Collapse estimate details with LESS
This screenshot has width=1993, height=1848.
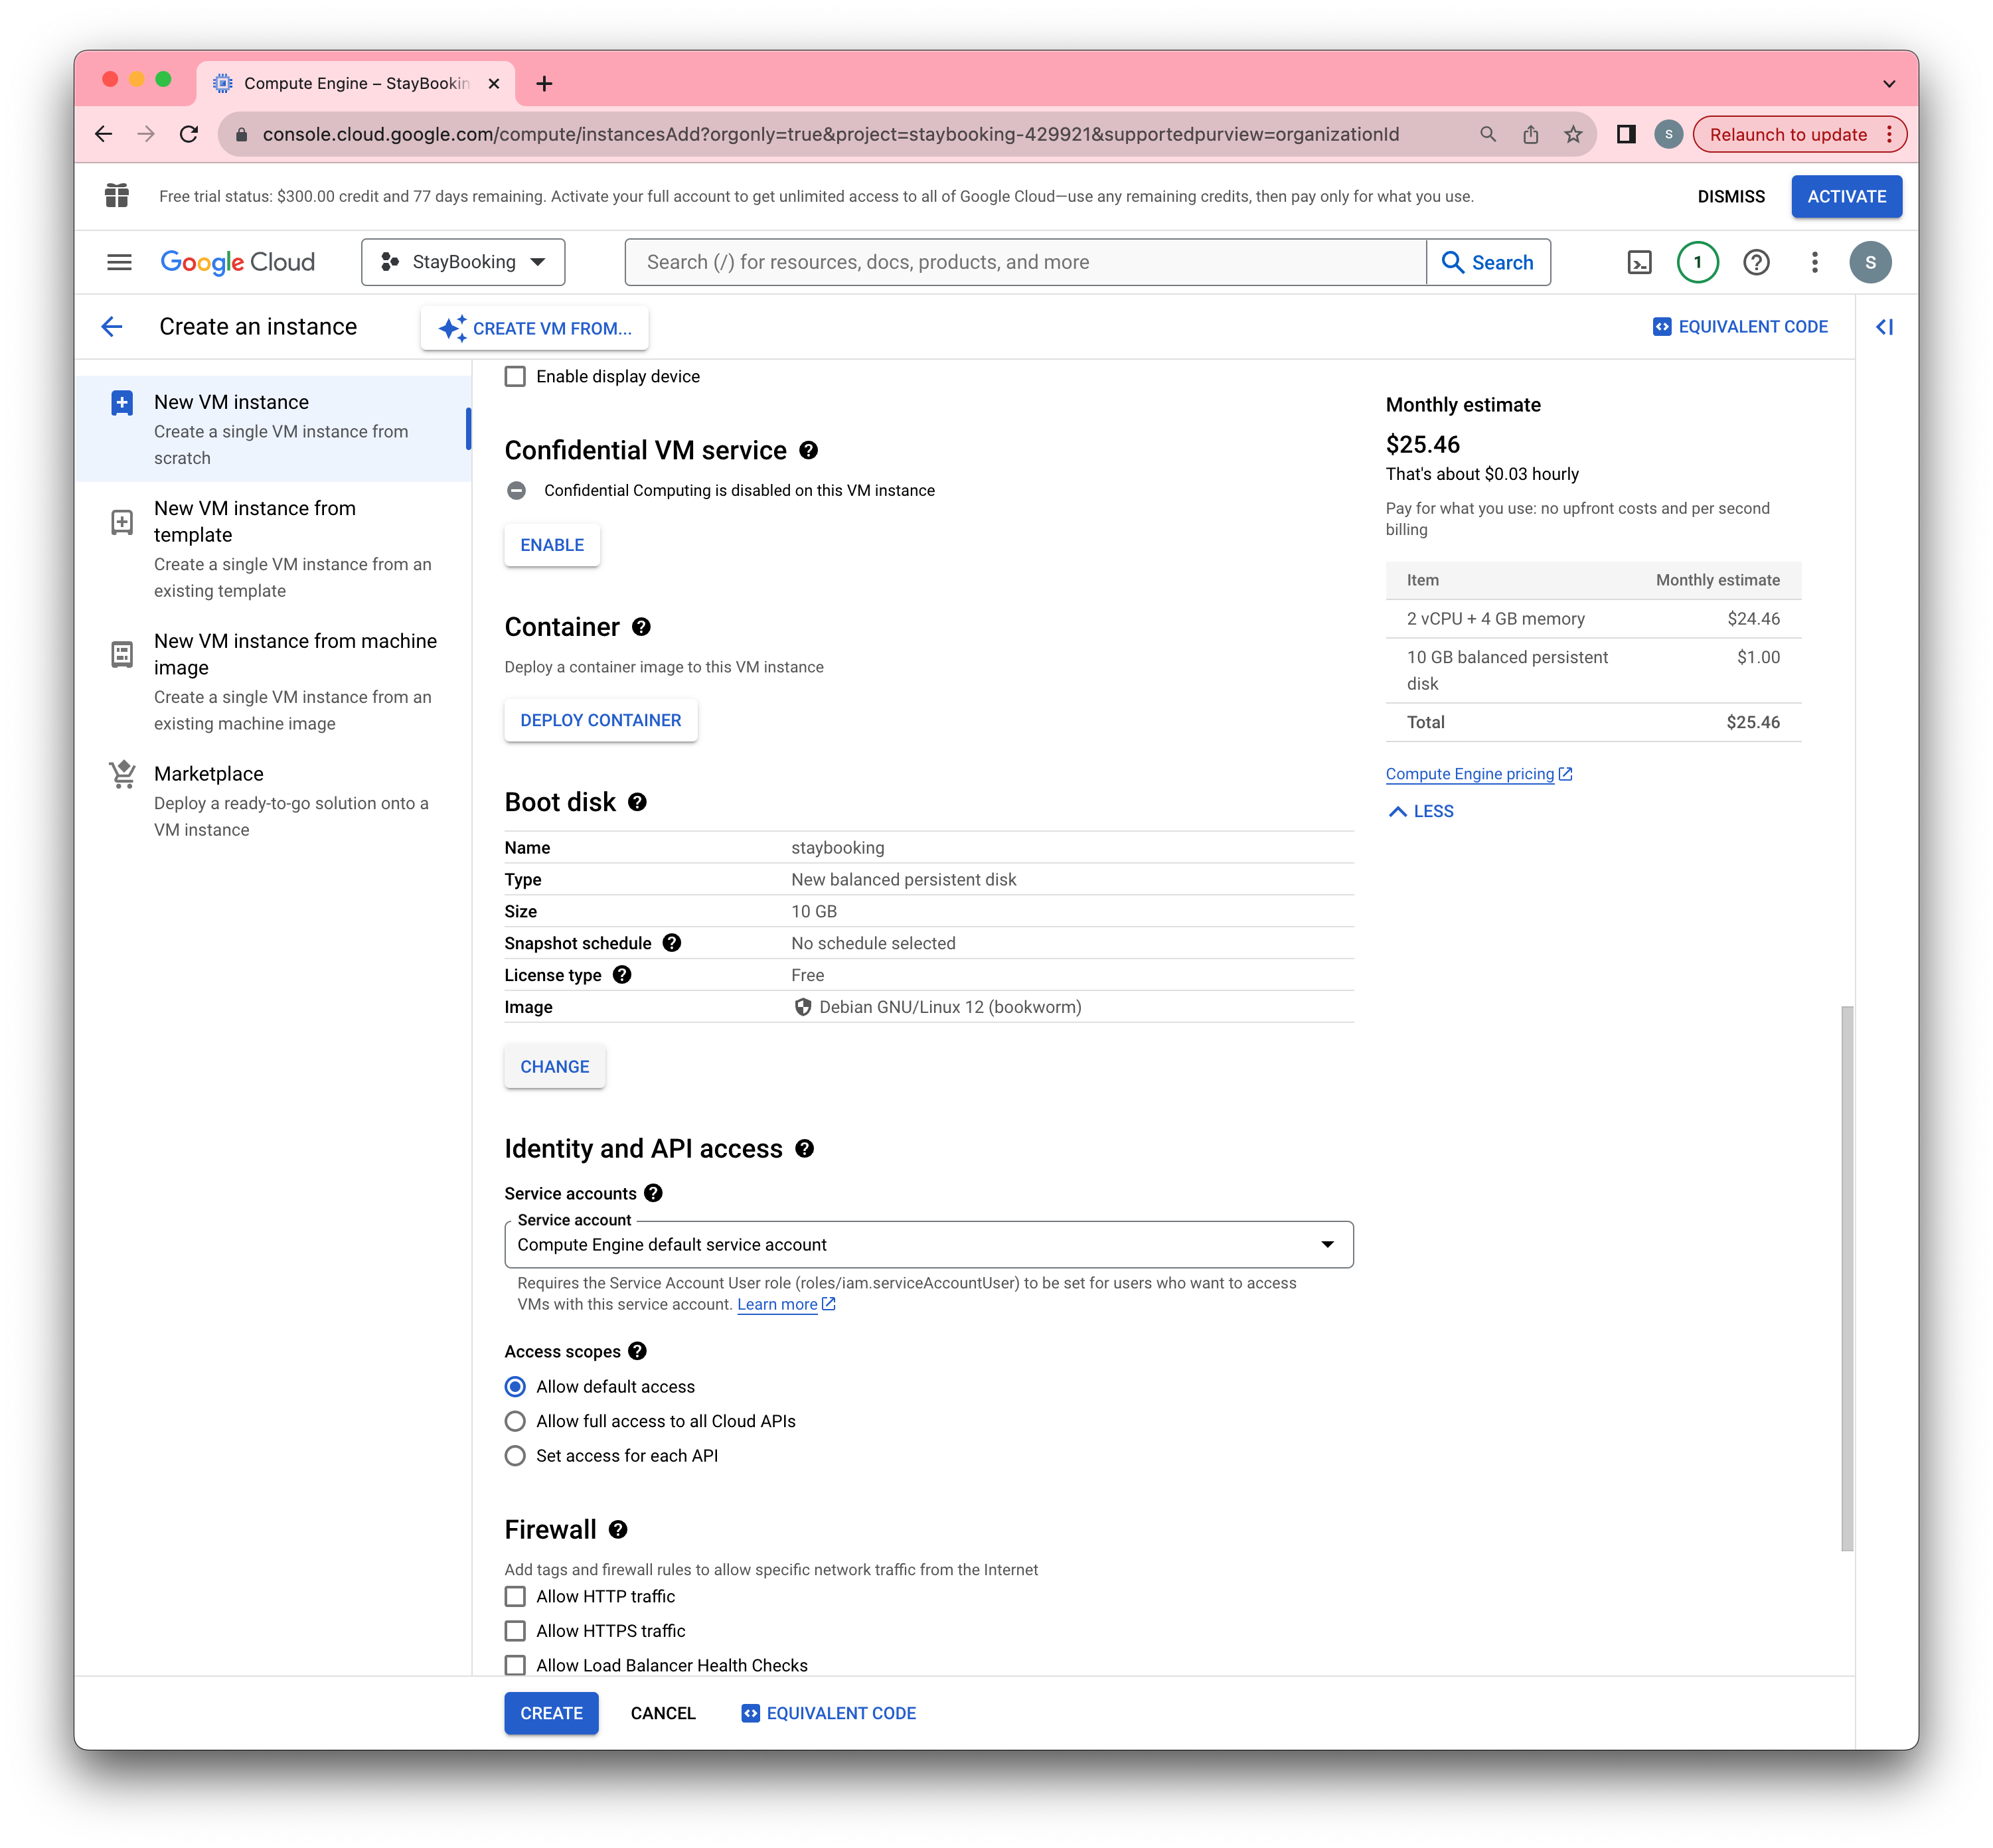[1421, 811]
